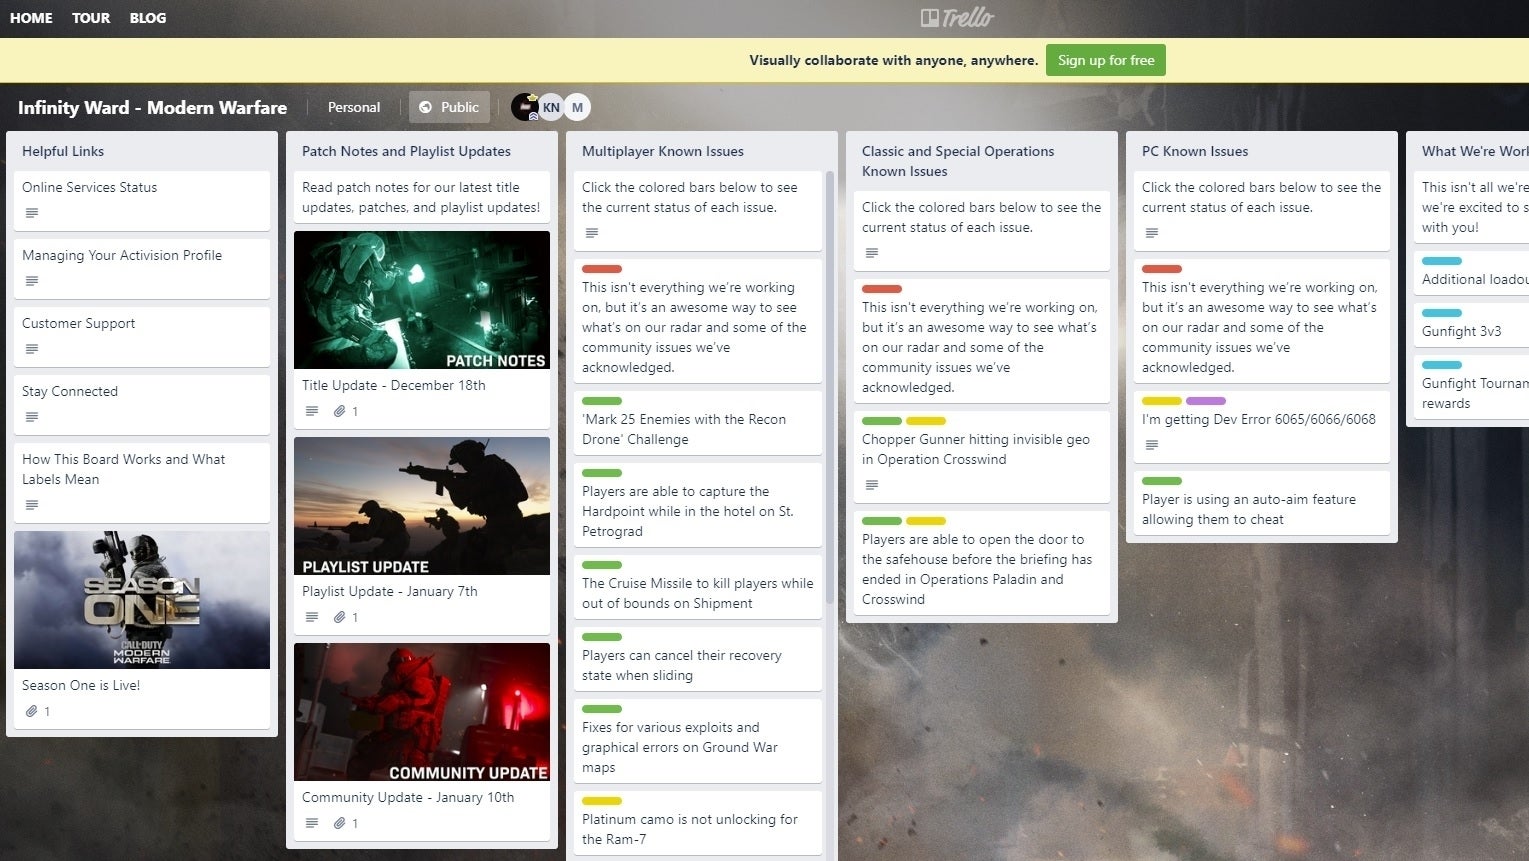Click description icon on Managing Your Activision Profile
This screenshot has width=1529, height=861.
pyautogui.click(x=32, y=281)
